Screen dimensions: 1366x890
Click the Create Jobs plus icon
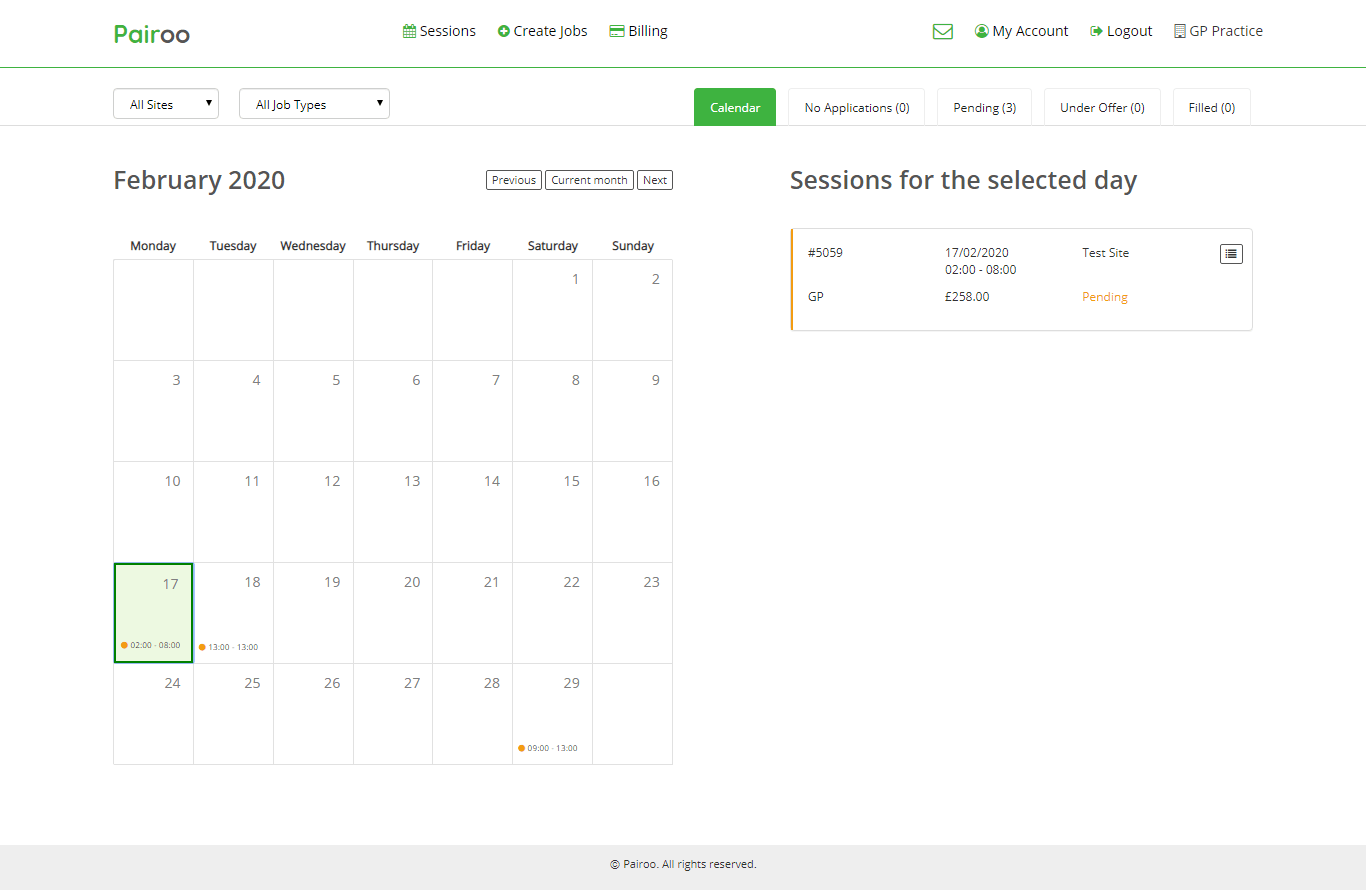point(504,32)
